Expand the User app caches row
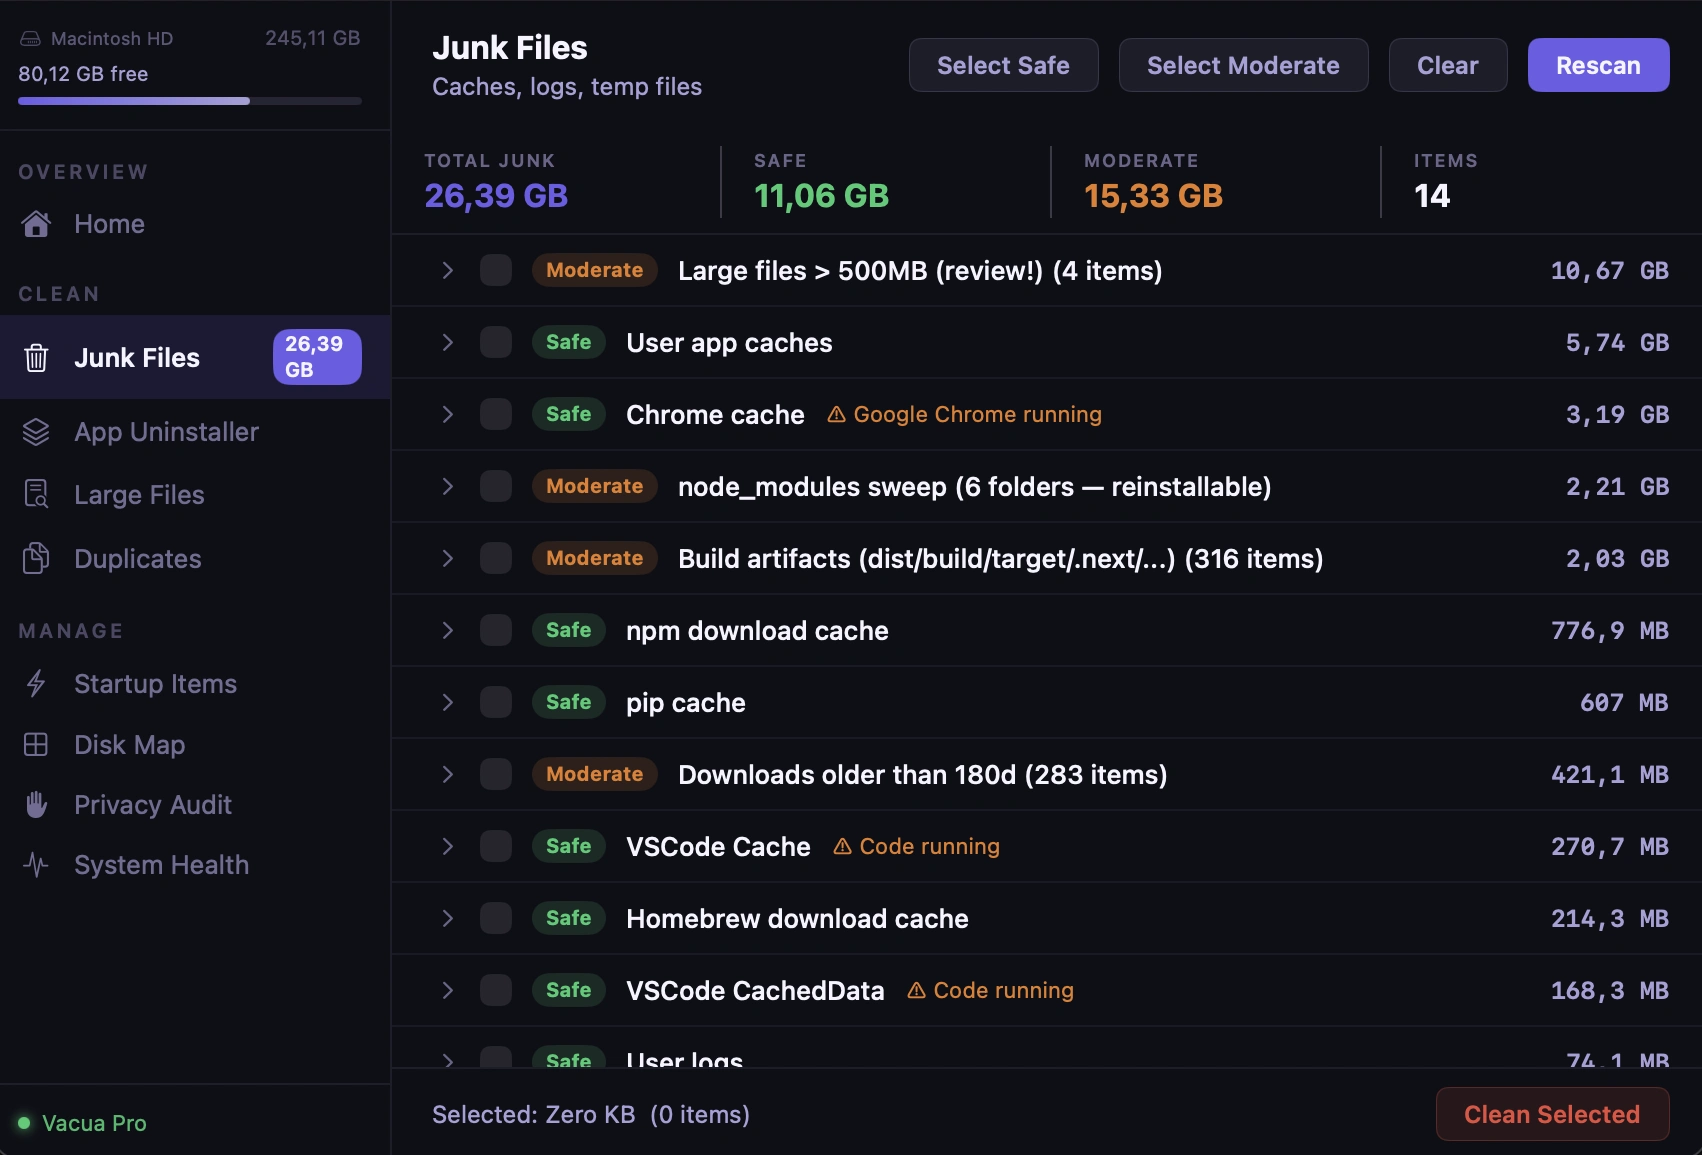Screen dimensions: 1702x1155 coord(448,342)
